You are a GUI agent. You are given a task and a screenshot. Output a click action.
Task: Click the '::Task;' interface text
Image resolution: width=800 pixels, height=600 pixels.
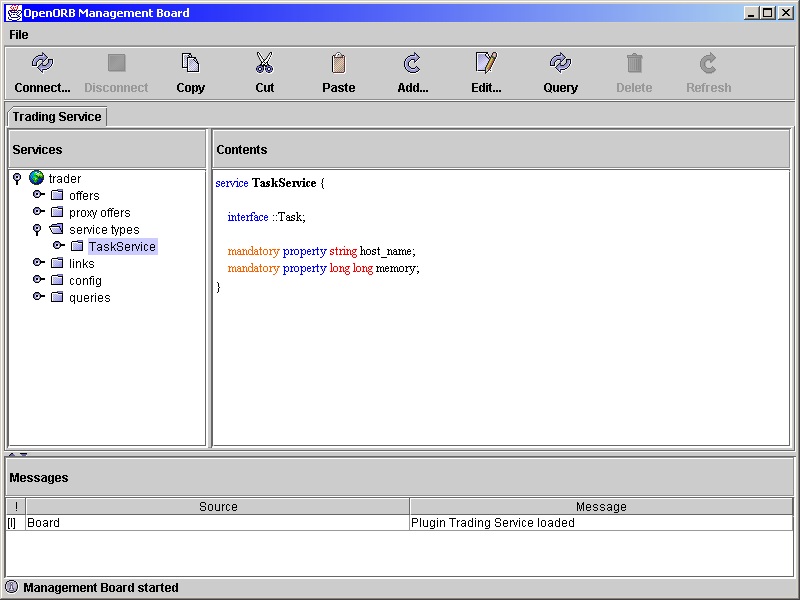point(288,217)
